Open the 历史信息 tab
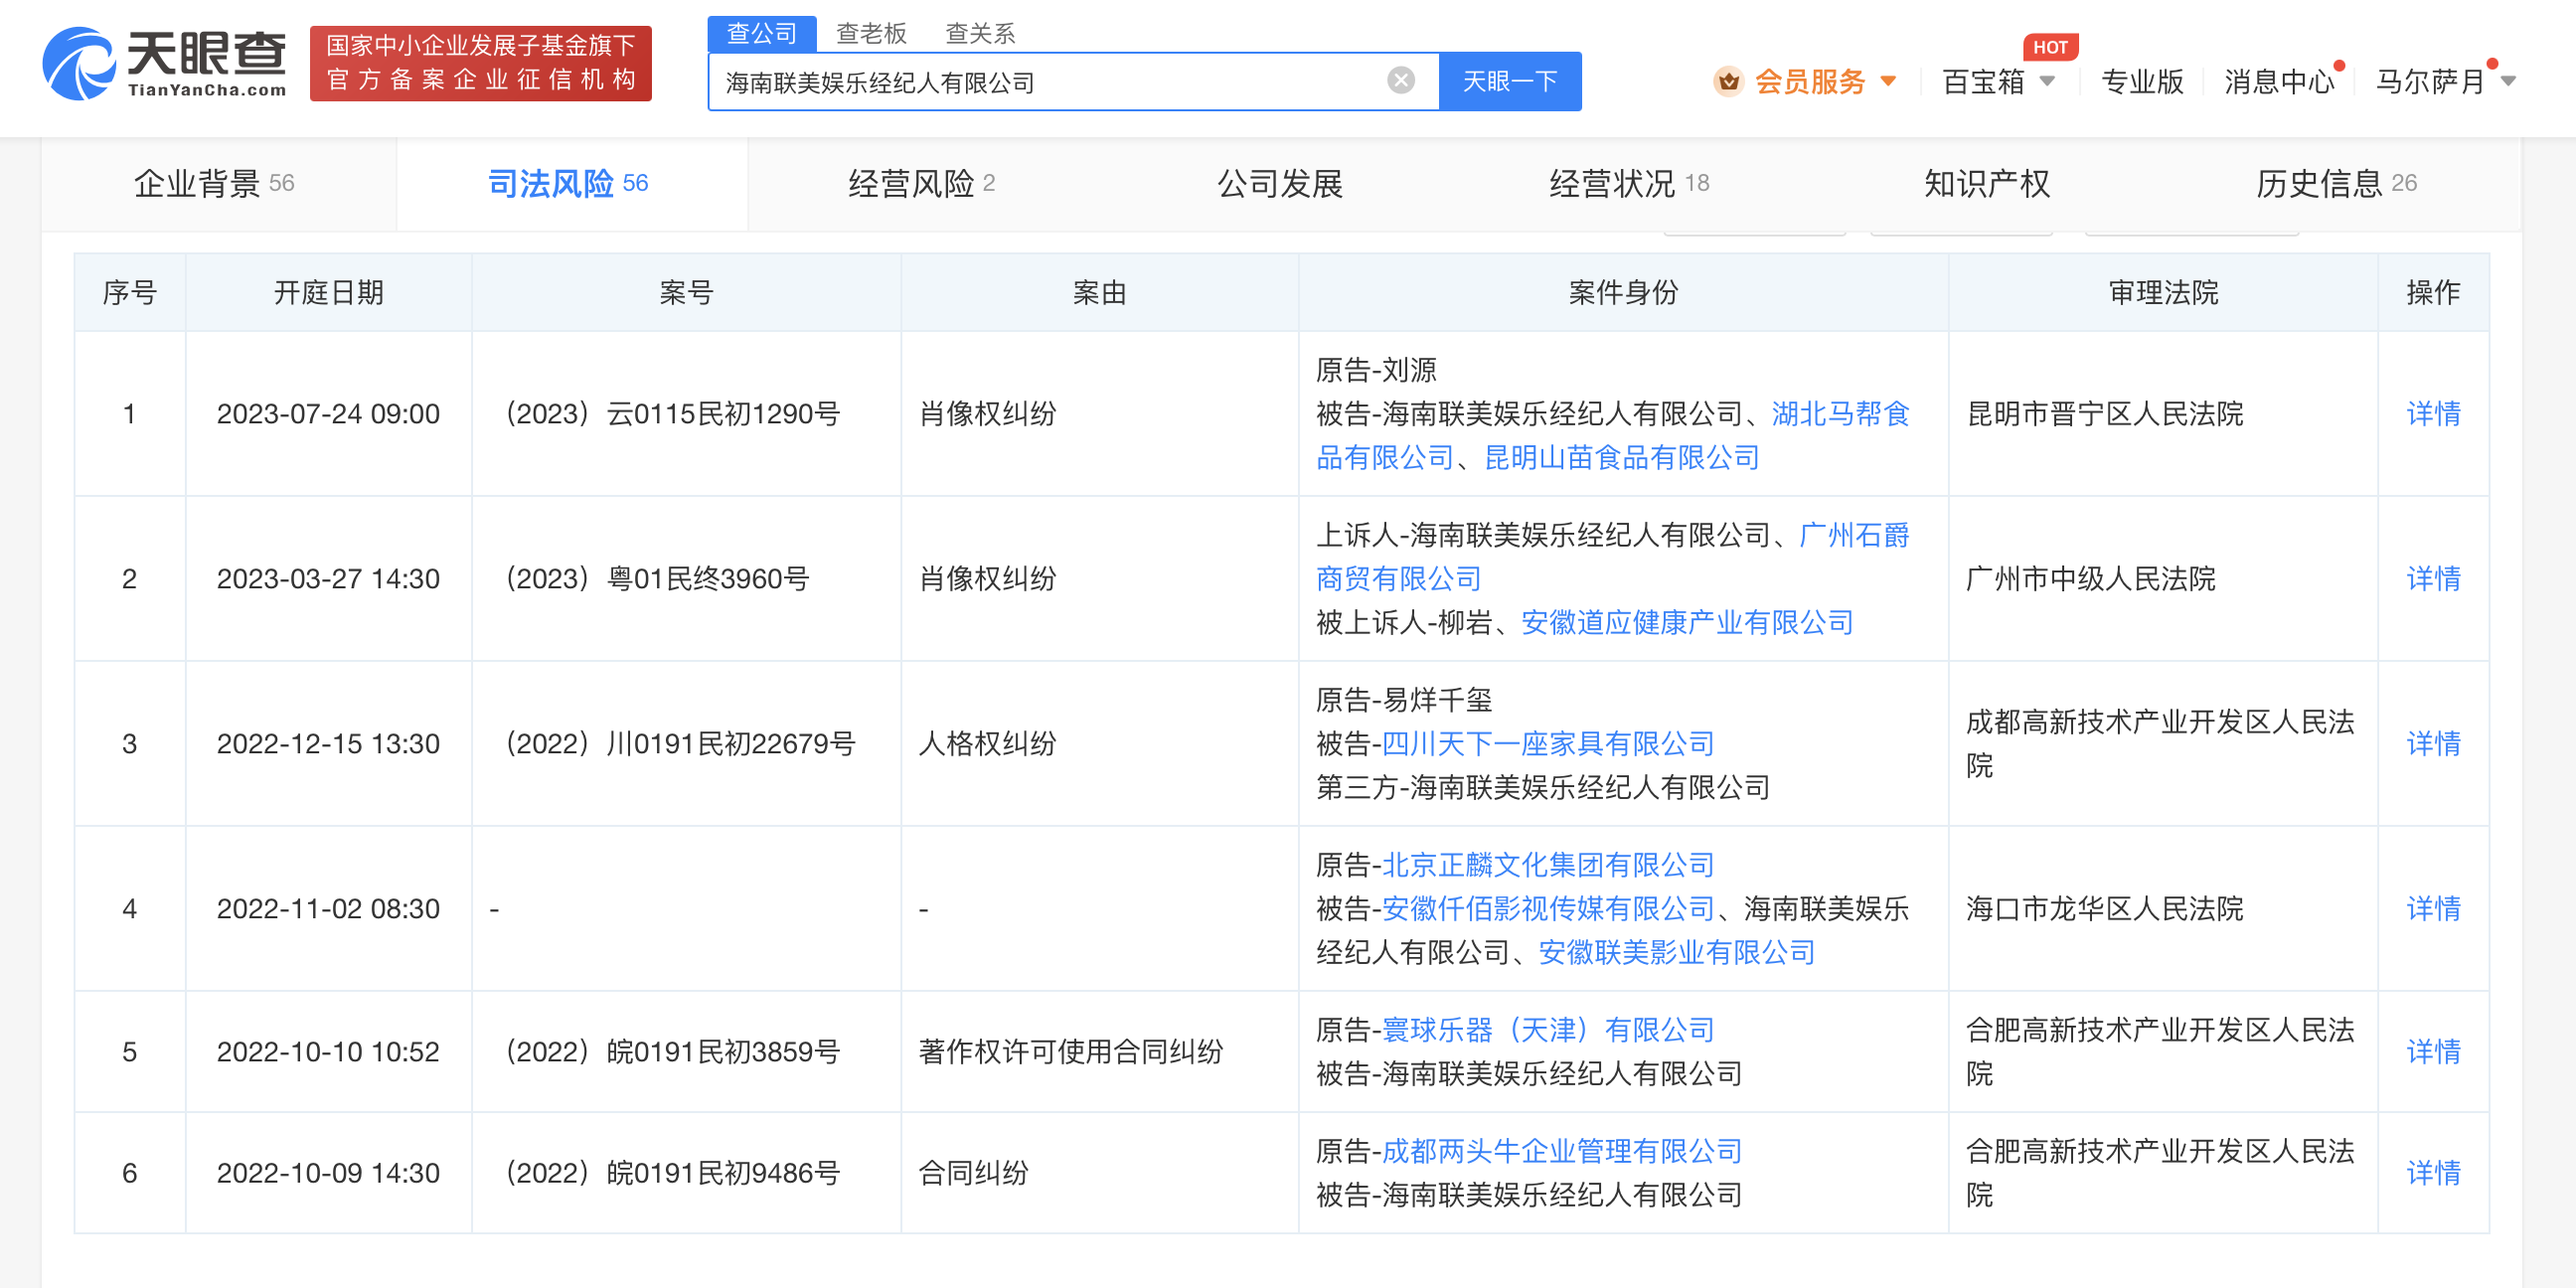Viewport: 2576px width, 1288px height. pyautogui.click(x=2336, y=183)
